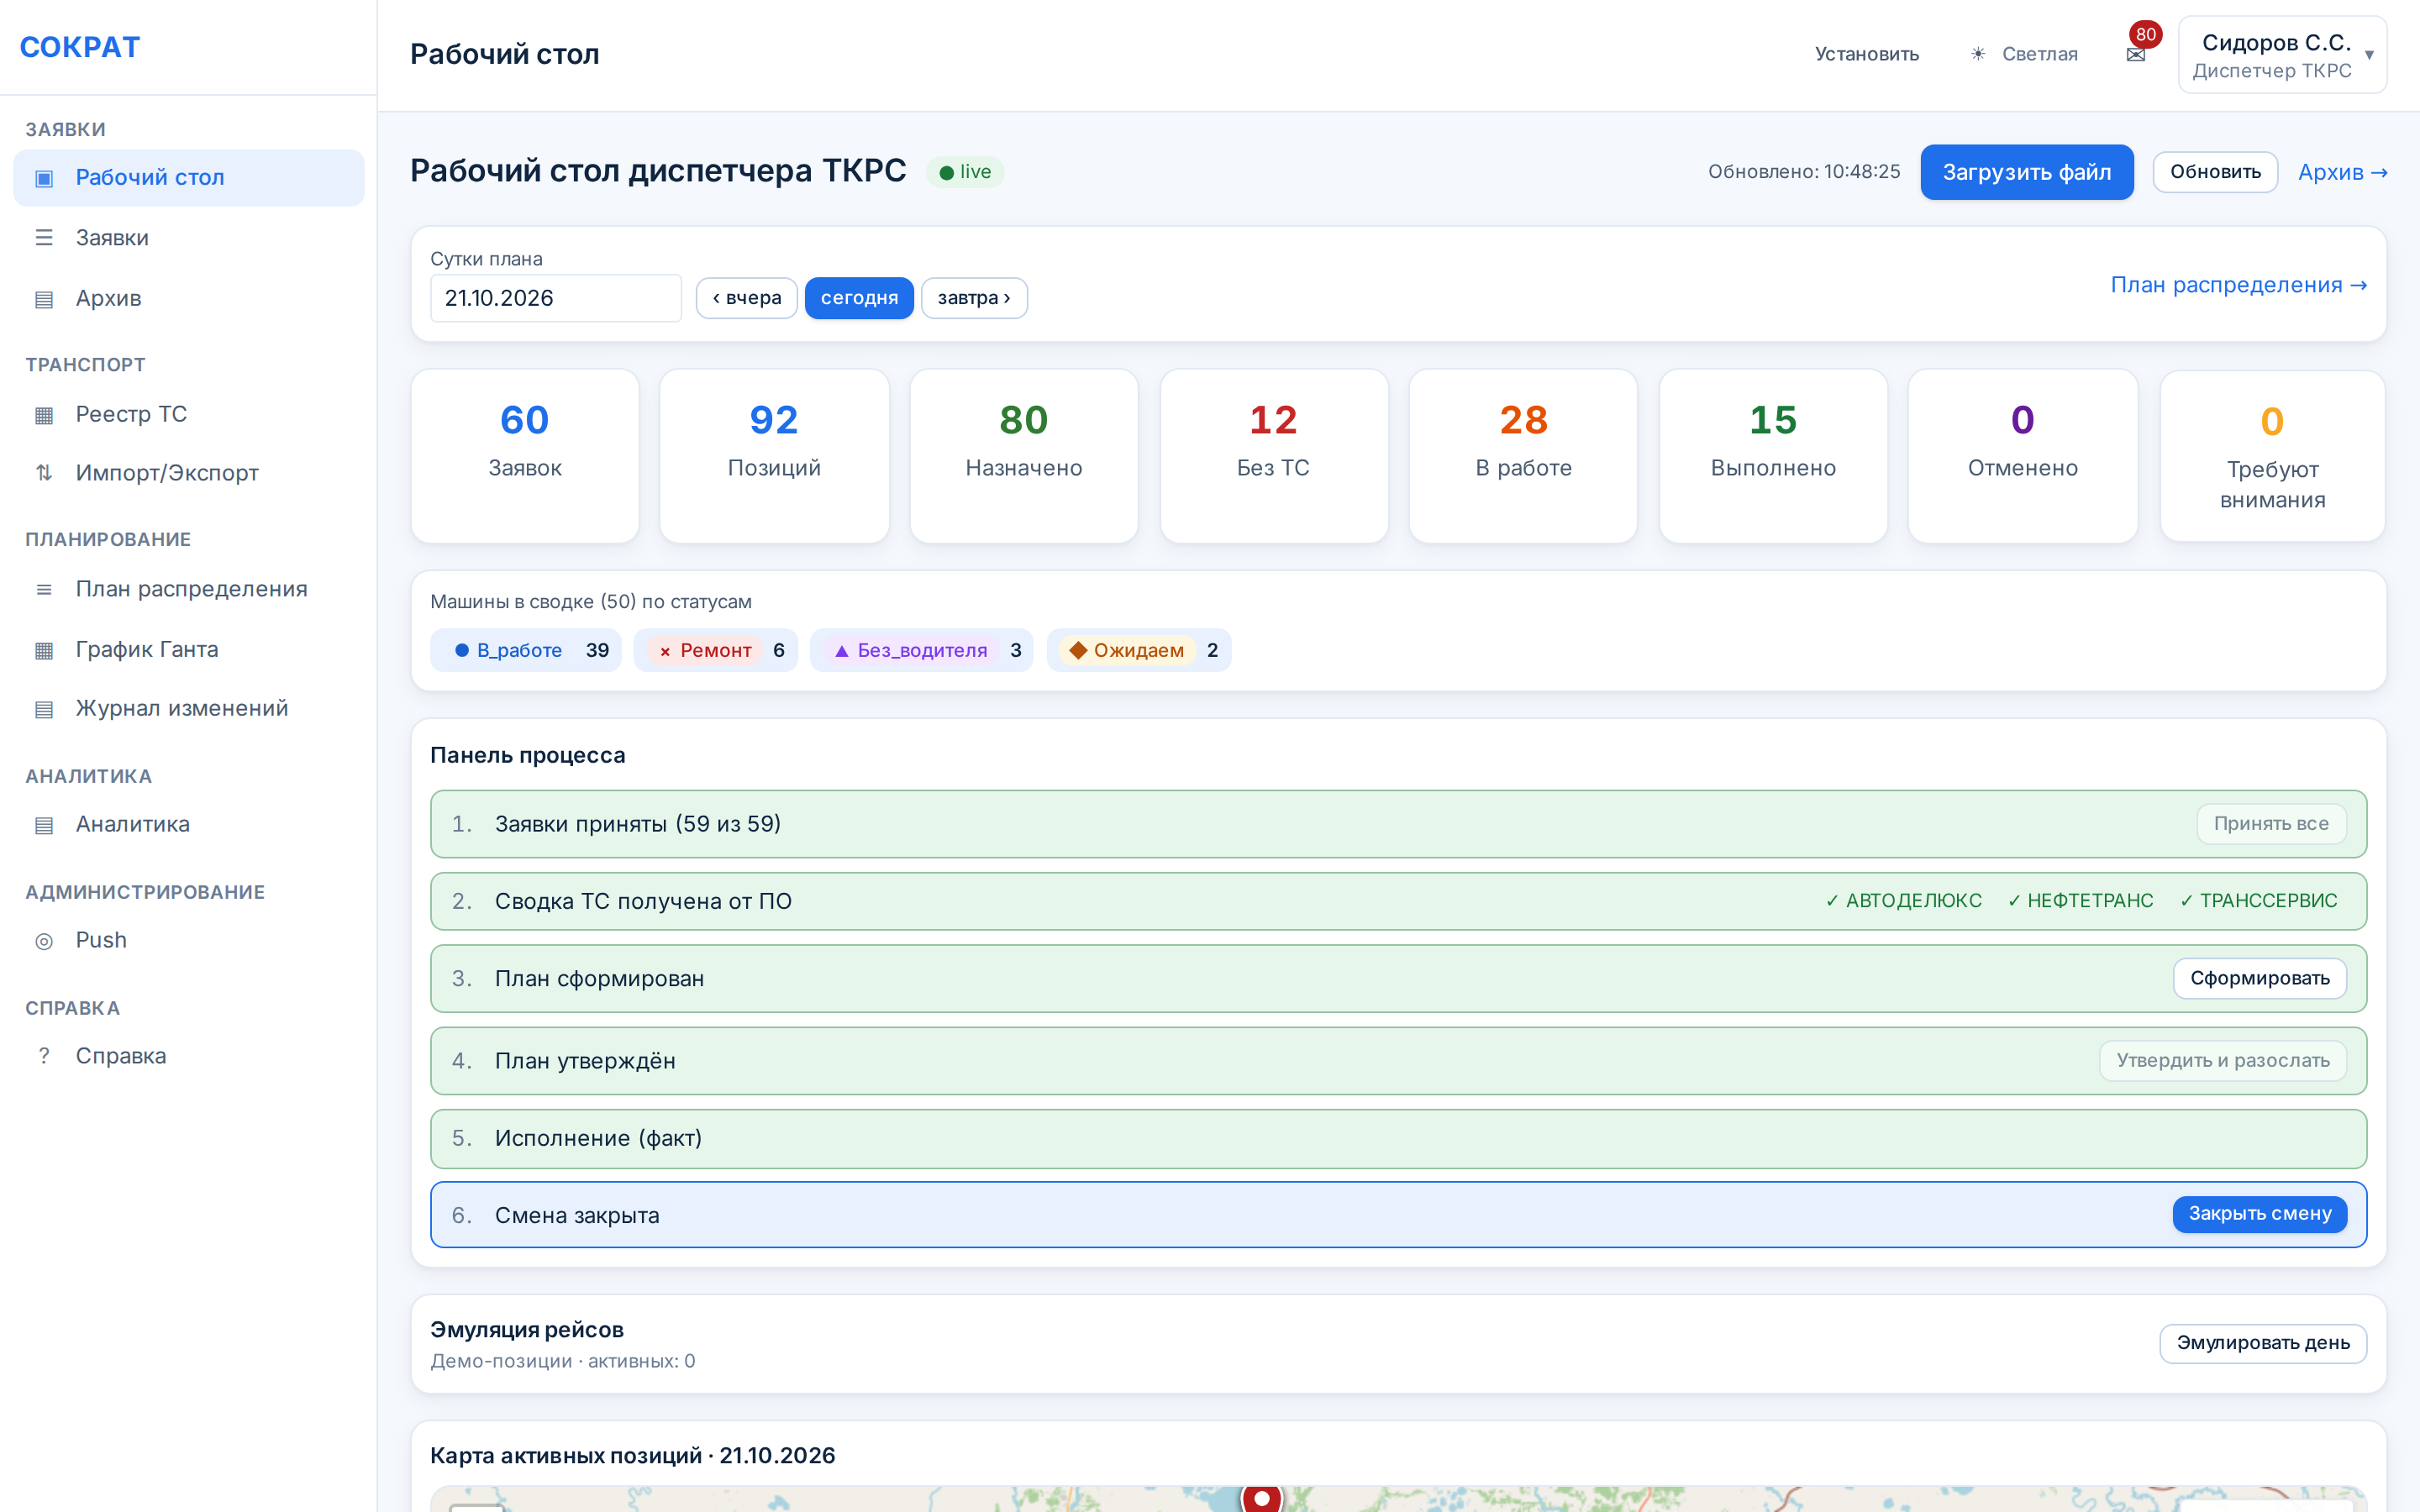The image size is (2420, 1512).
Task: Click the sun icon for Светлая theme
Action: point(1977,54)
